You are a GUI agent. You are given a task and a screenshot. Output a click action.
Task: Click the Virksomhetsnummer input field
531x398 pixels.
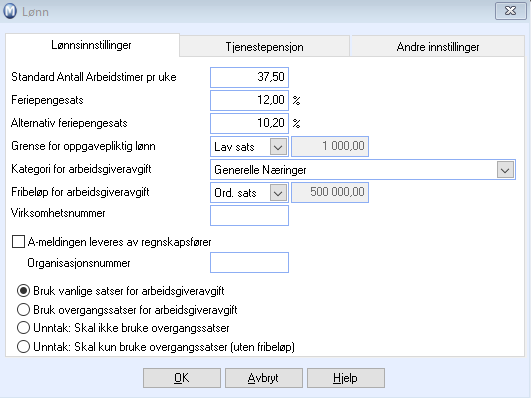249,215
